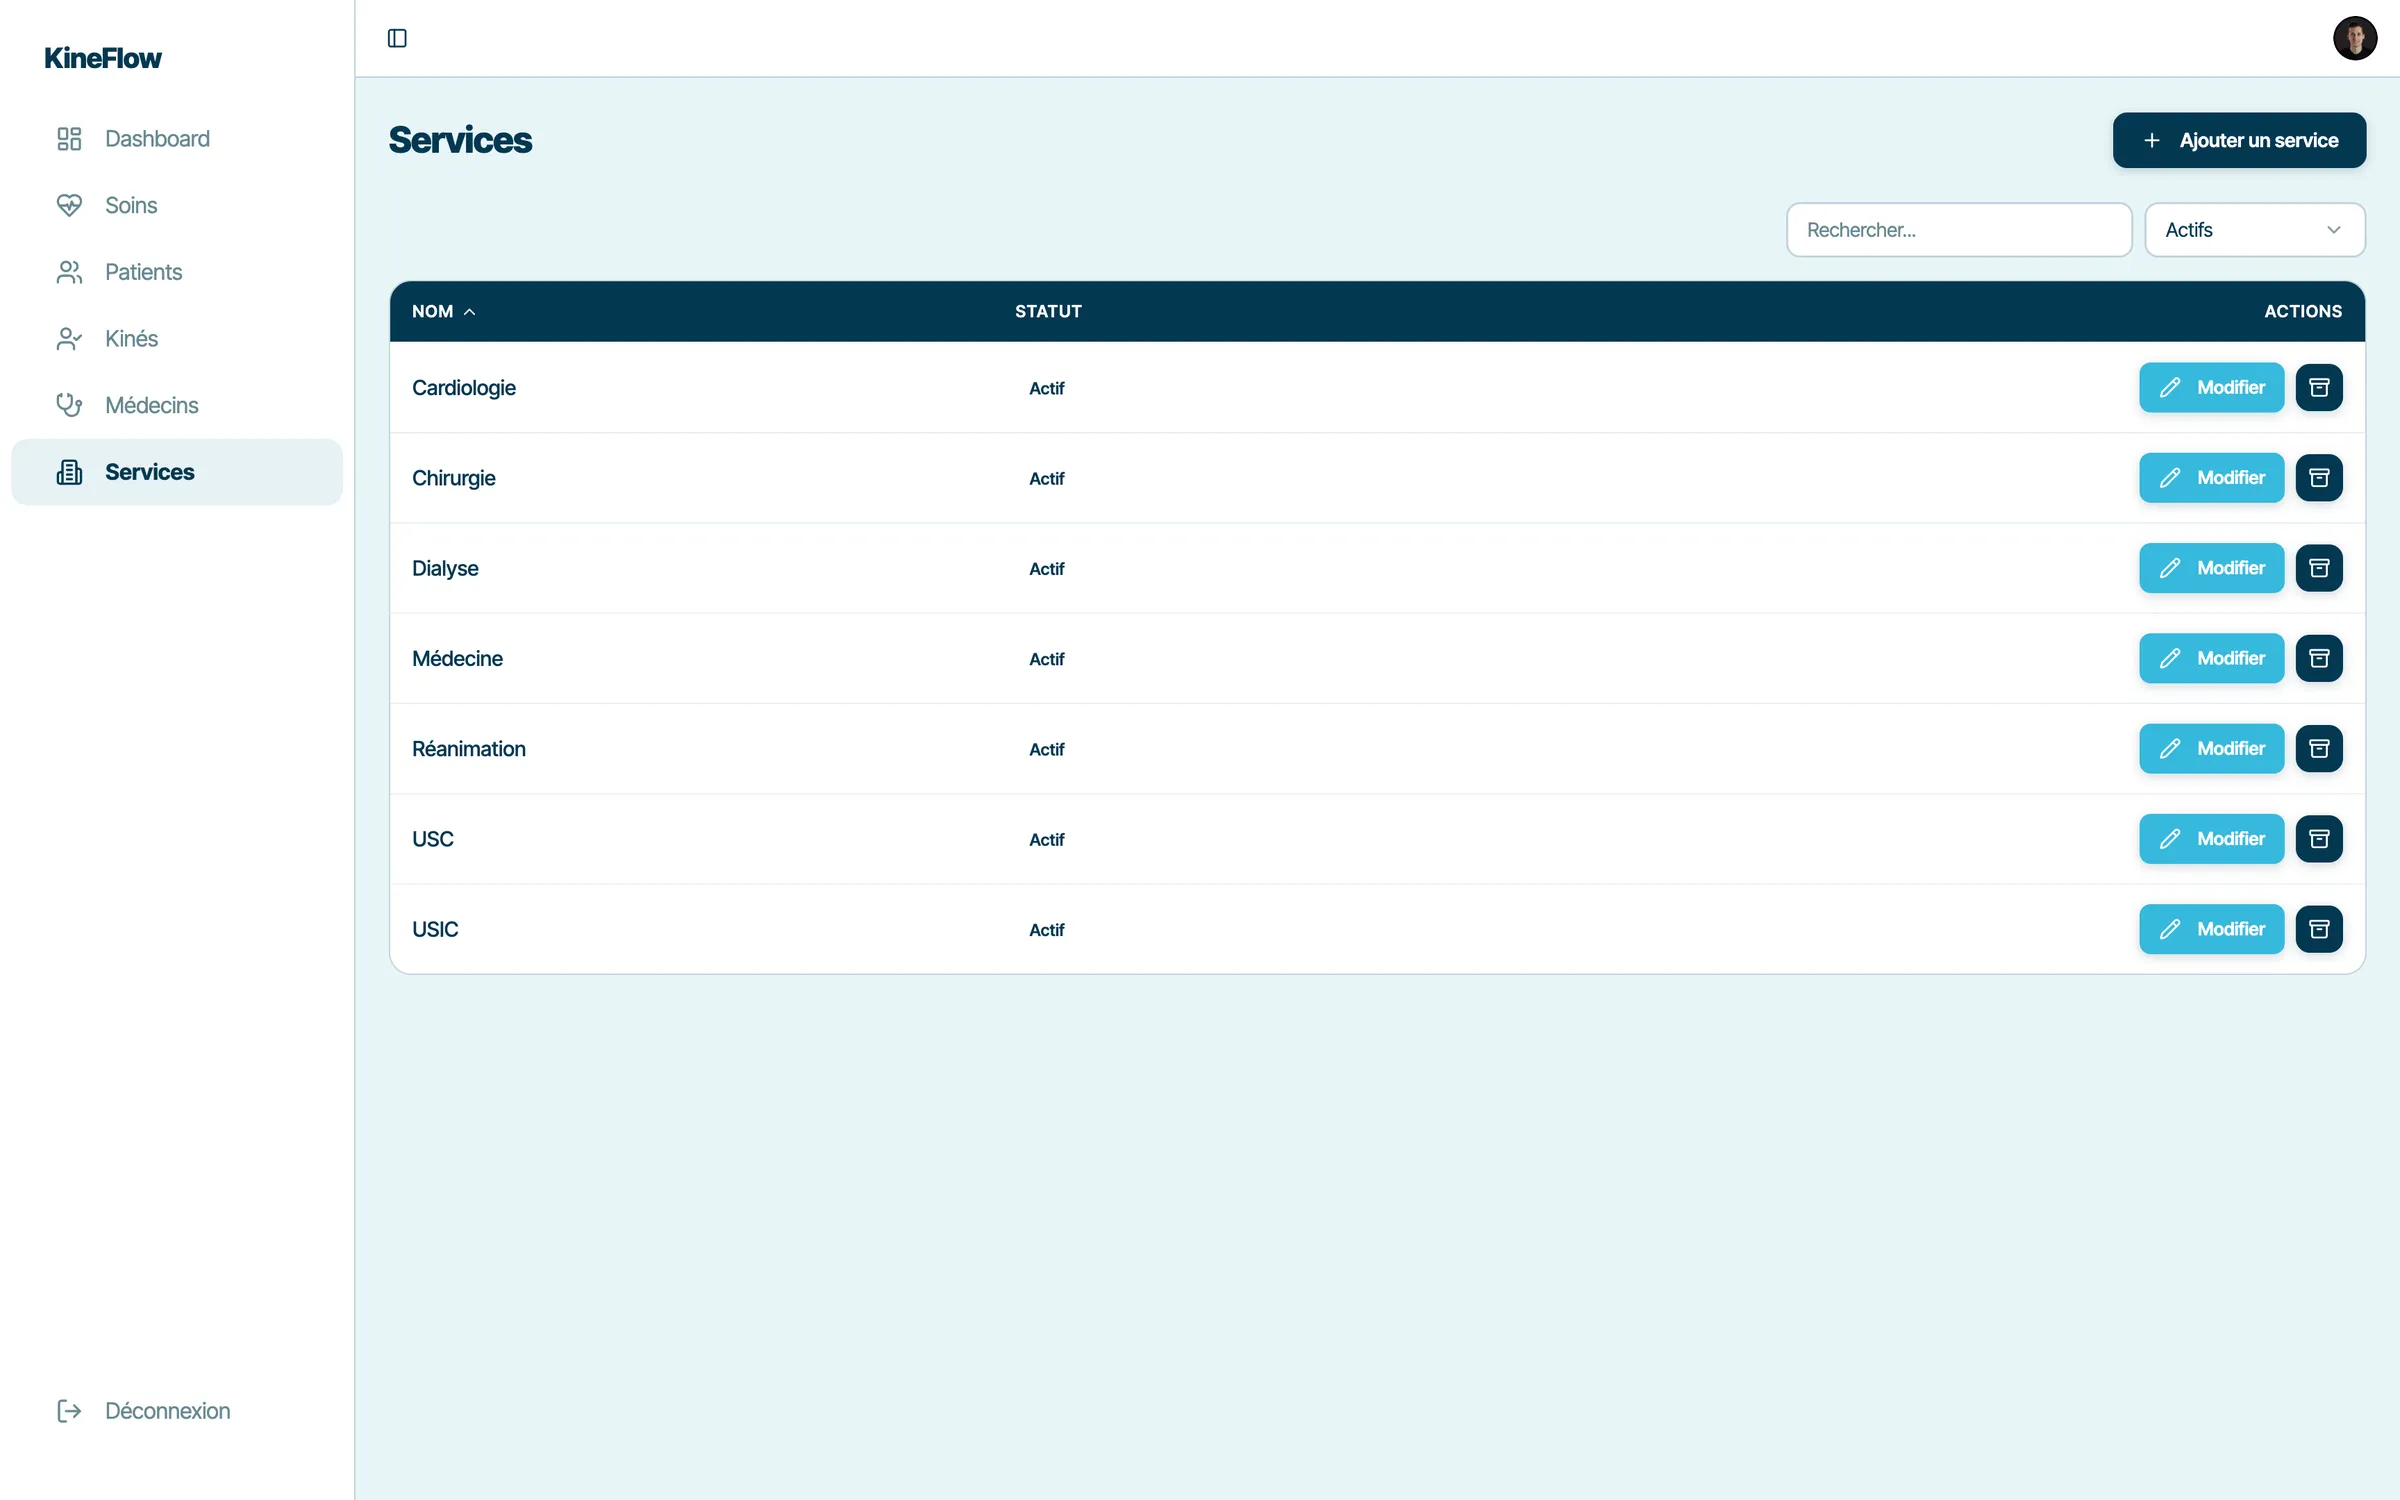The image size is (2400, 1500).
Task: Click the Réanimation service name
Action: (468, 749)
